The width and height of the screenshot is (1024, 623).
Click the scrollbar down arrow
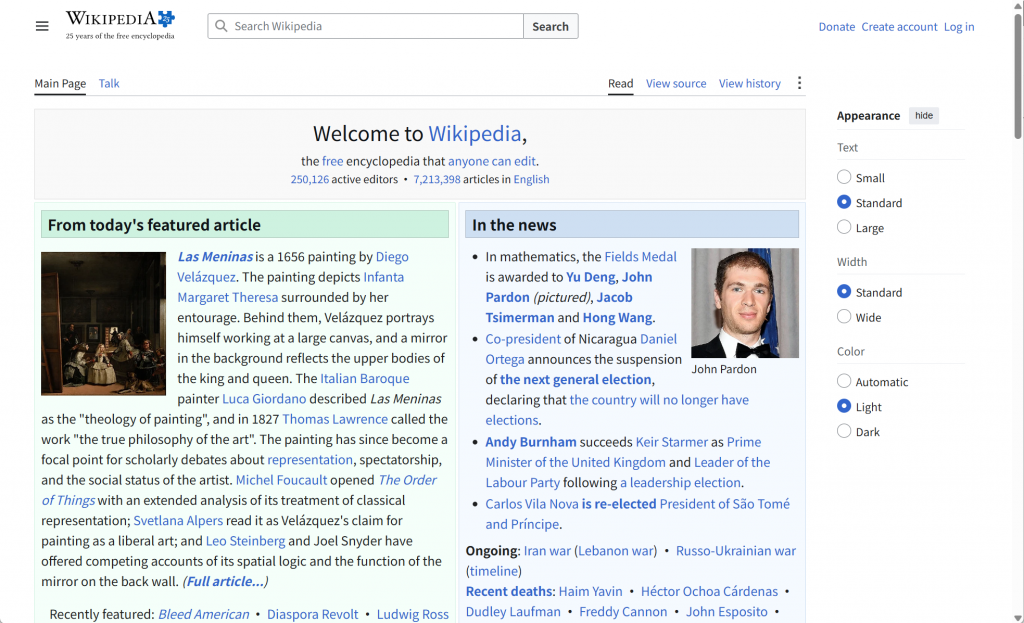pos(1018,617)
